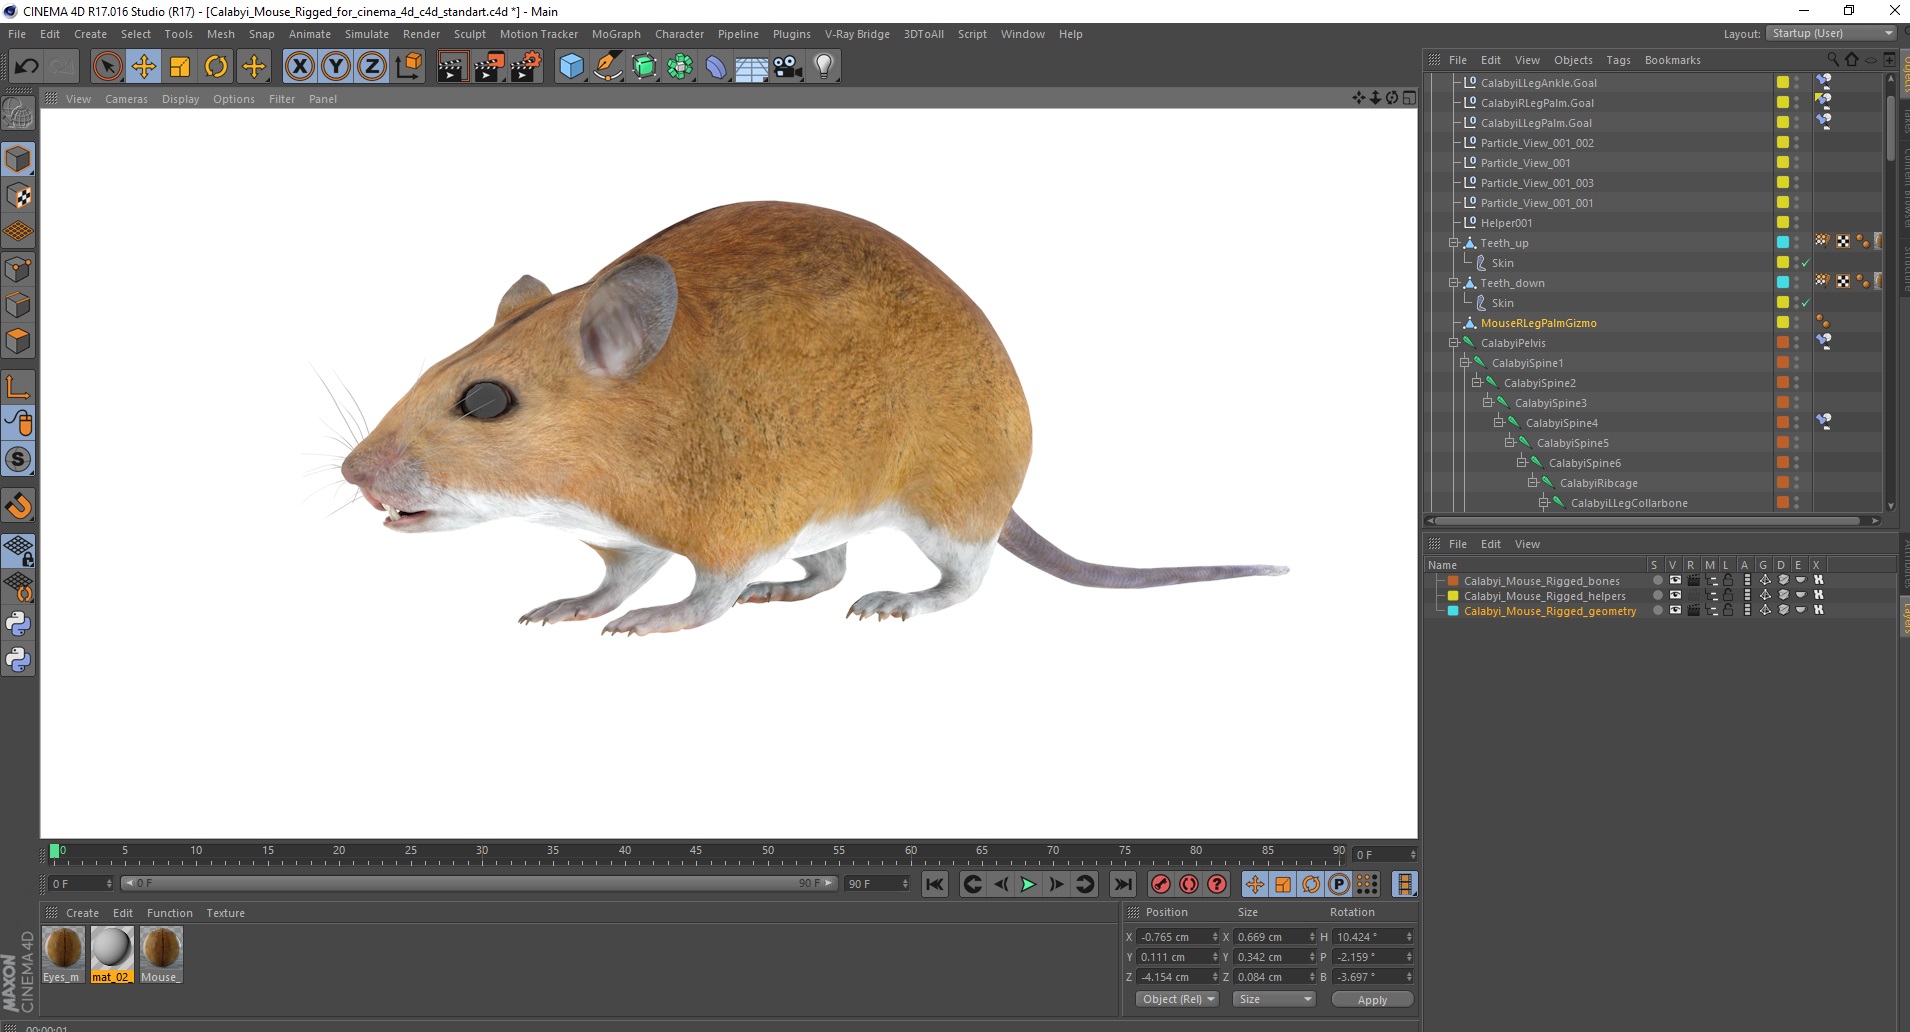Open Object Manager Tags menu
The width and height of the screenshot is (1910, 1032).
[x=1618, y=60]
